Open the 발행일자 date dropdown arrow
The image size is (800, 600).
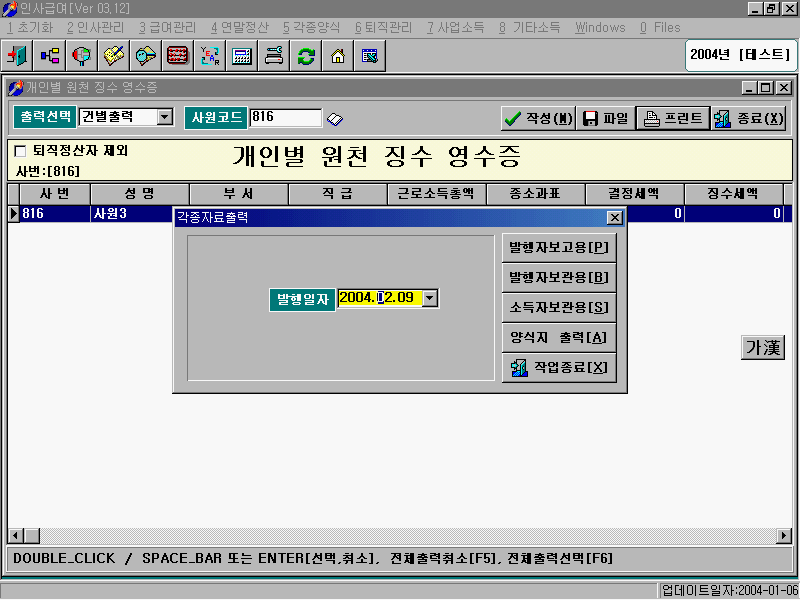pyautogui.click(x=430, y=298)
